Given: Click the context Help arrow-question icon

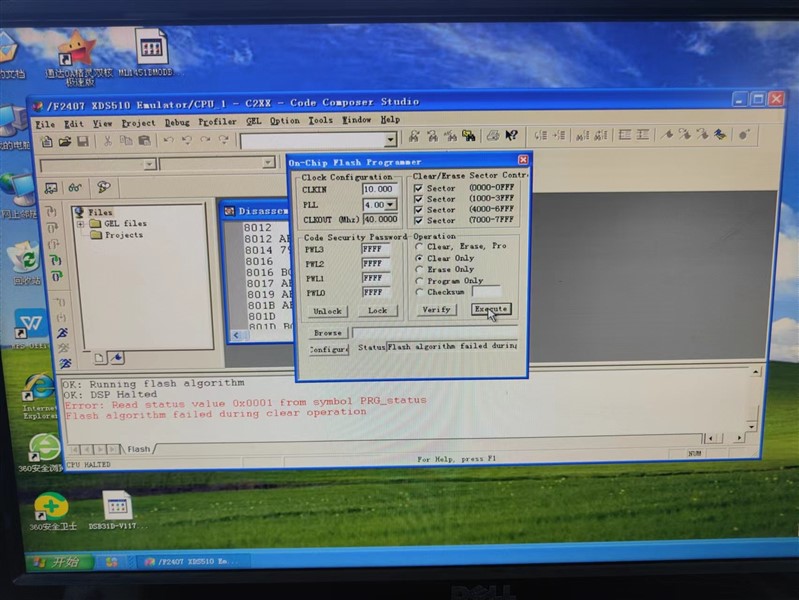Looking at the screenshot, I should tap(511, 135).
